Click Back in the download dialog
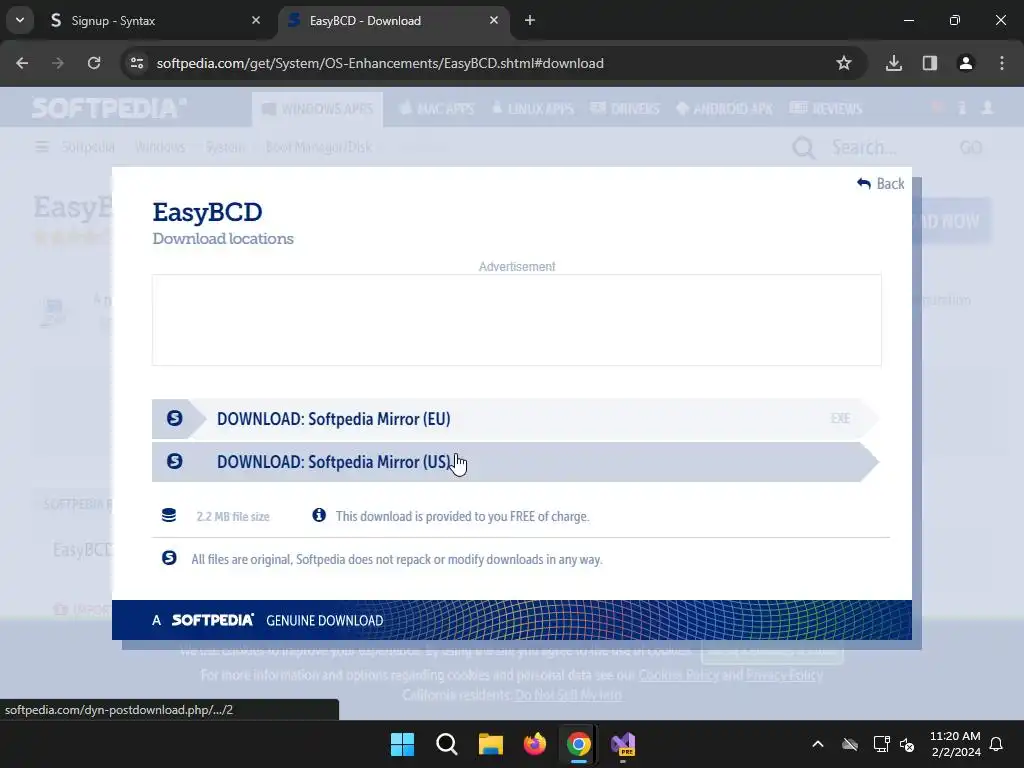The height and width of the screenshot is (768, 1024). pos(881,184)
